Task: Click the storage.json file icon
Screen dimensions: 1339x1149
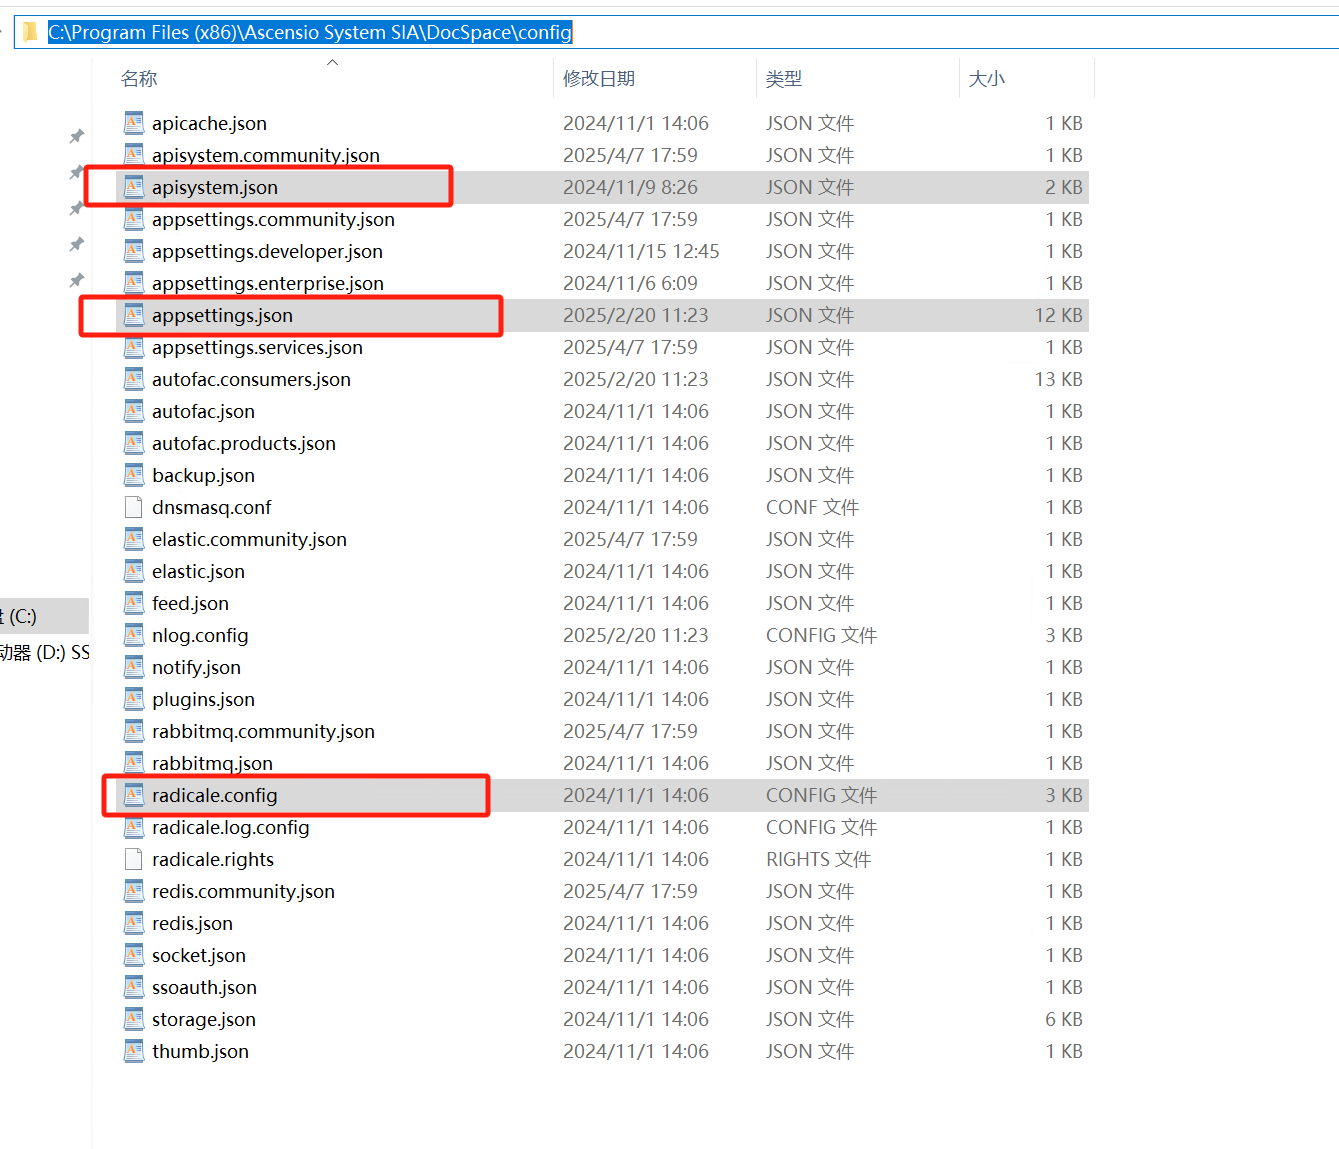Action: click(133, 1019)
